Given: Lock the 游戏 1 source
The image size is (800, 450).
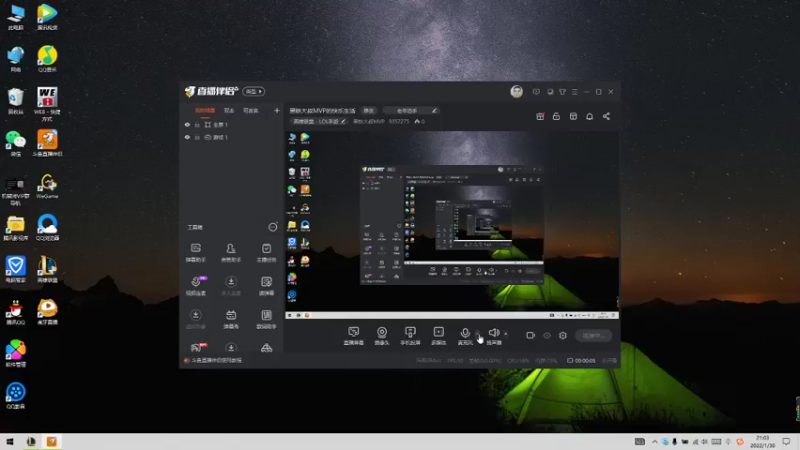Looking at the screenshot, I should (x=197, y=137).
